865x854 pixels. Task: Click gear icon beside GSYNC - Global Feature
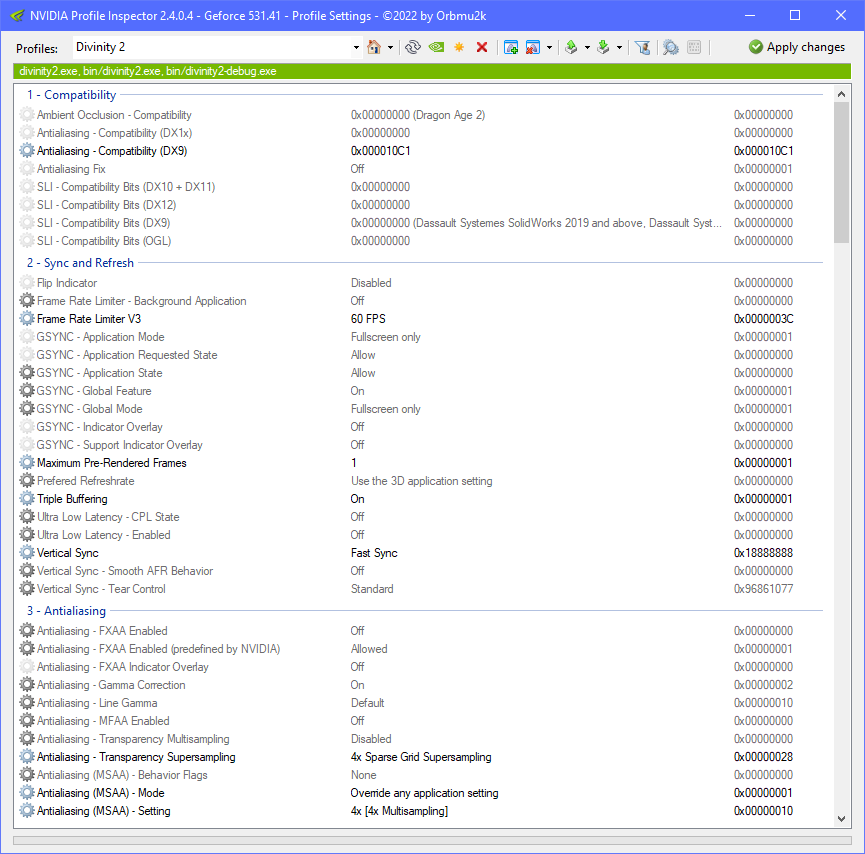27,391
